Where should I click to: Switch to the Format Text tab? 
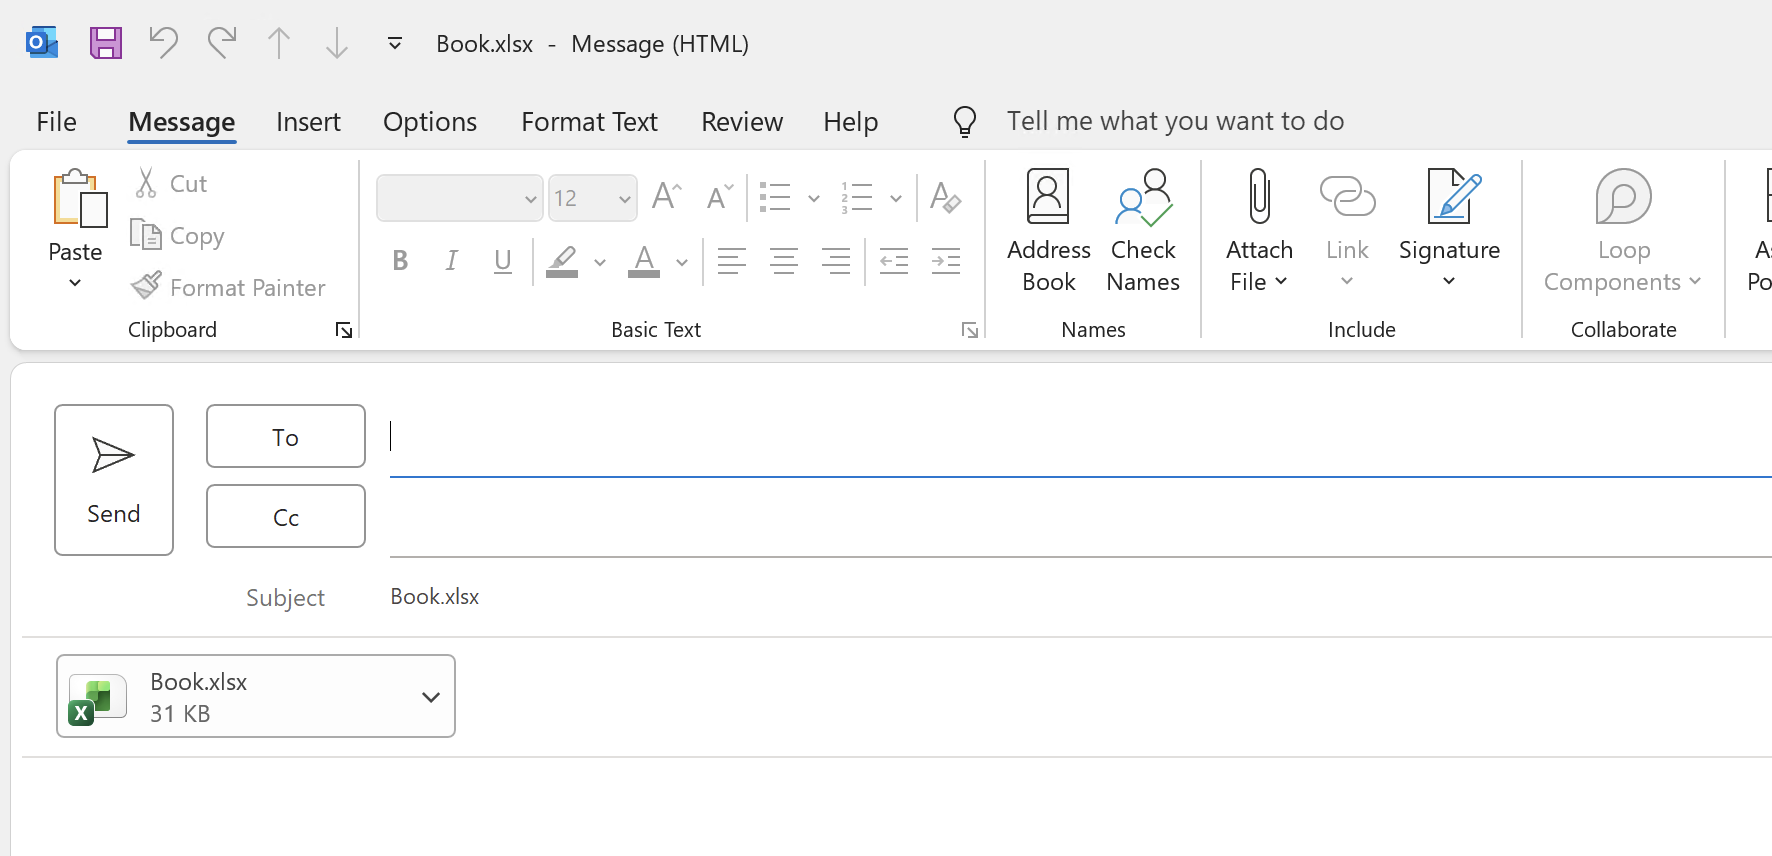pos(589,121)
